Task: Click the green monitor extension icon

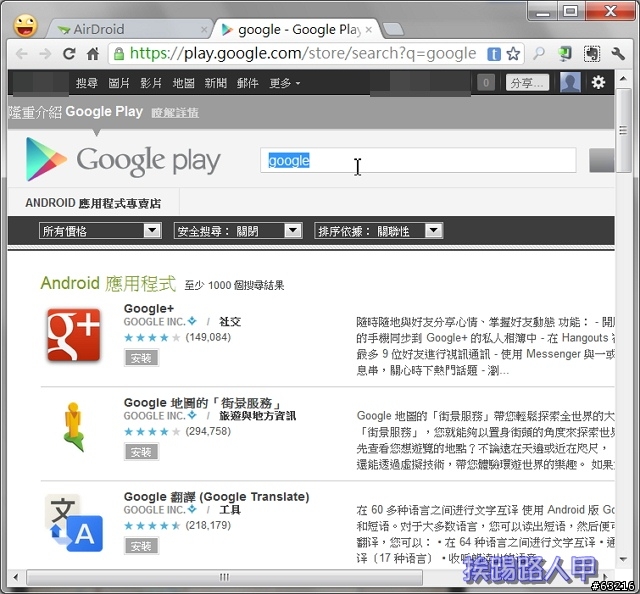Action: click(x=565, y=53)
